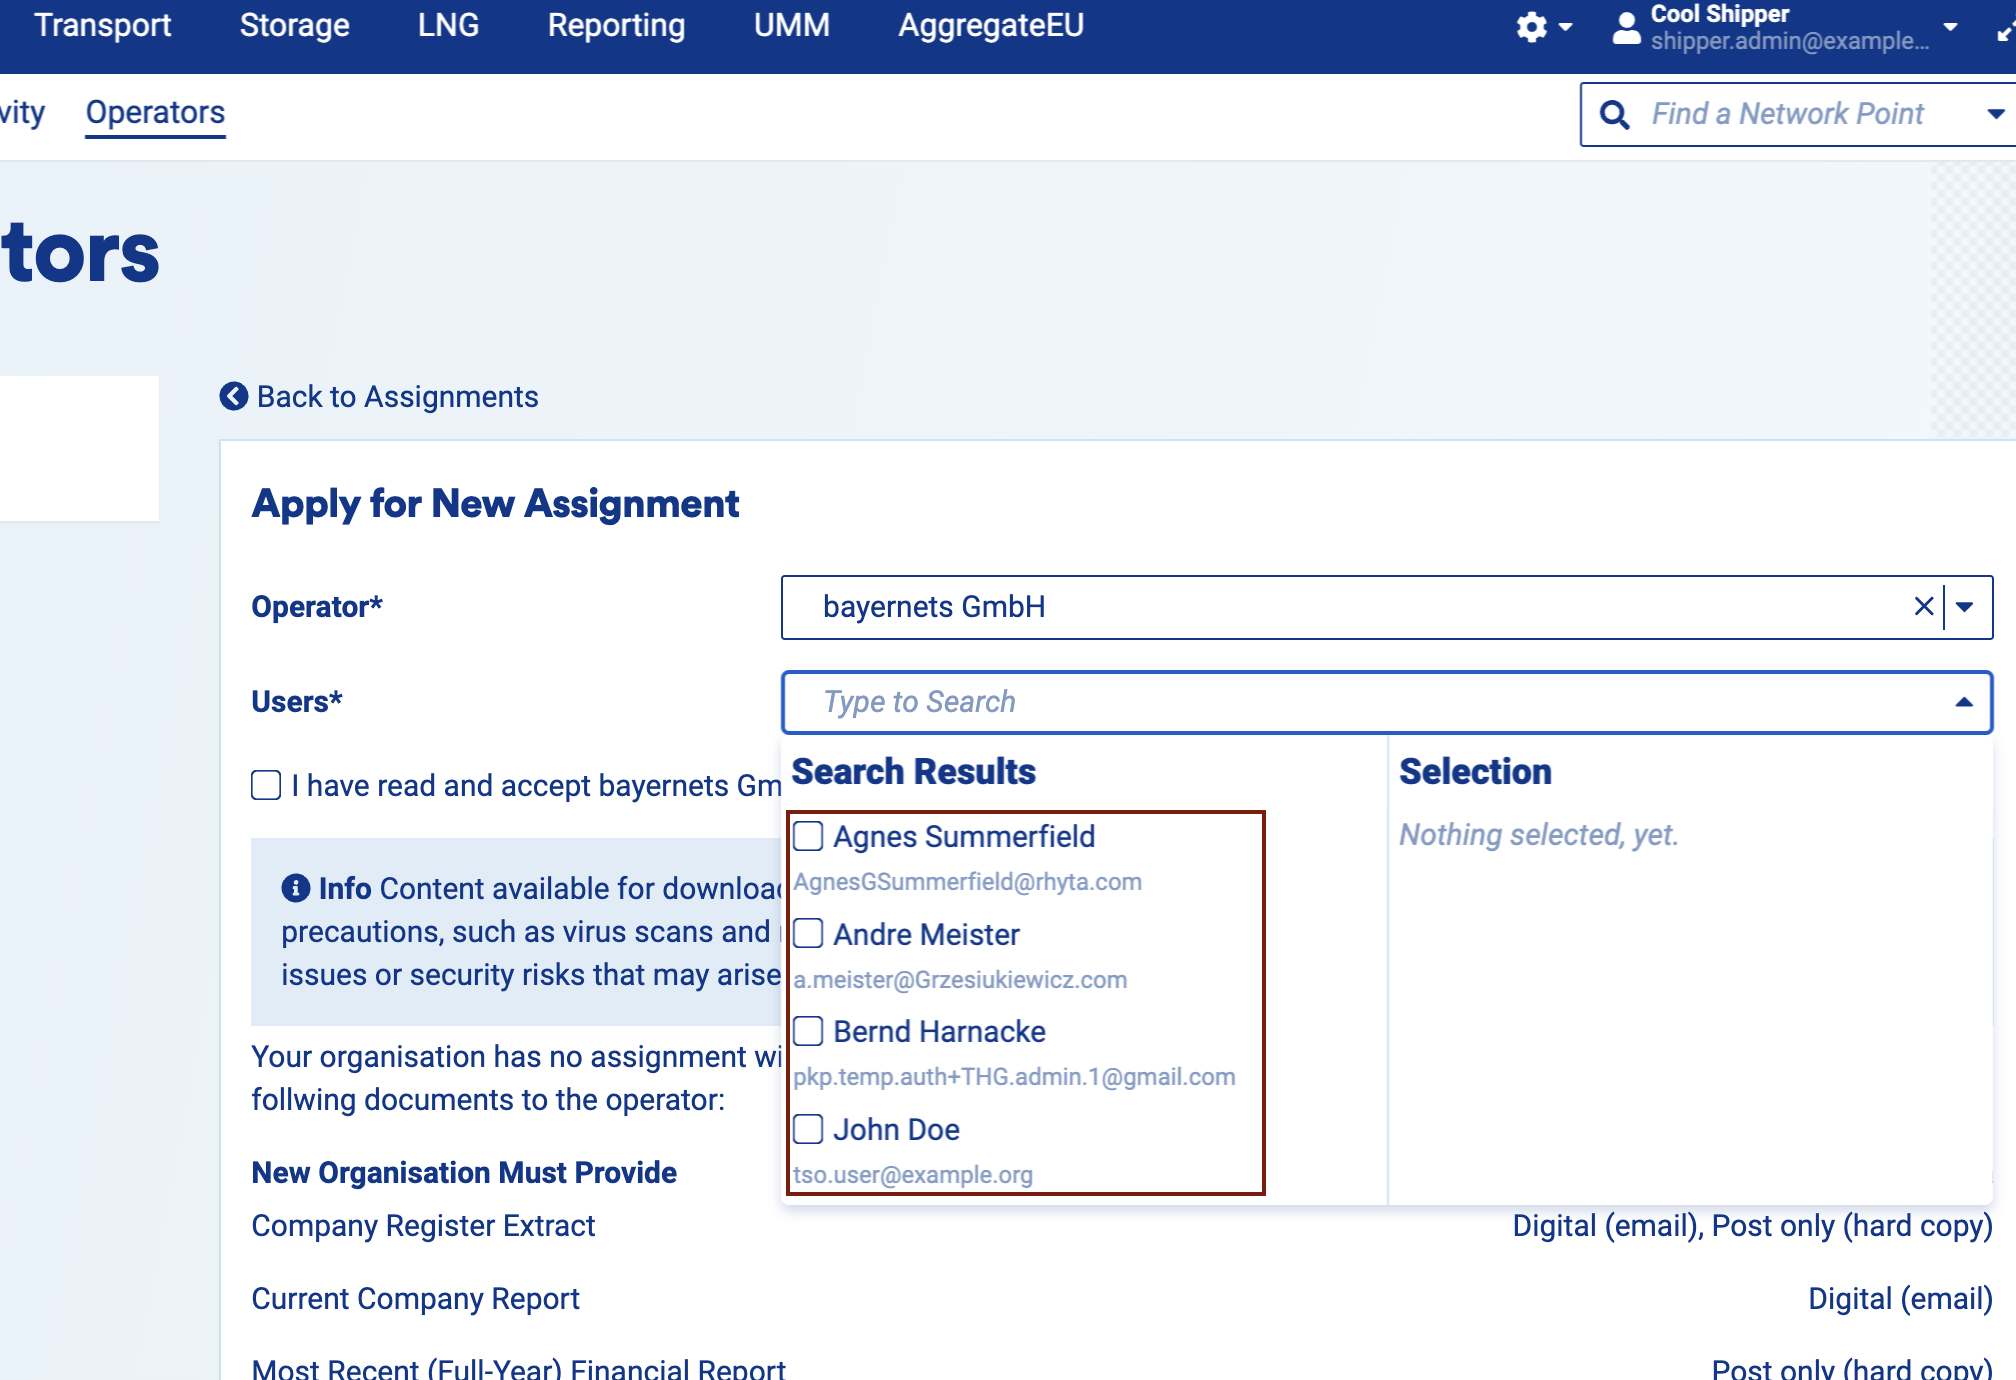This screenshot has width=2016, height=1380.
Task: Check the Agnes Summerfield checkbox
Action: [808, 836]
